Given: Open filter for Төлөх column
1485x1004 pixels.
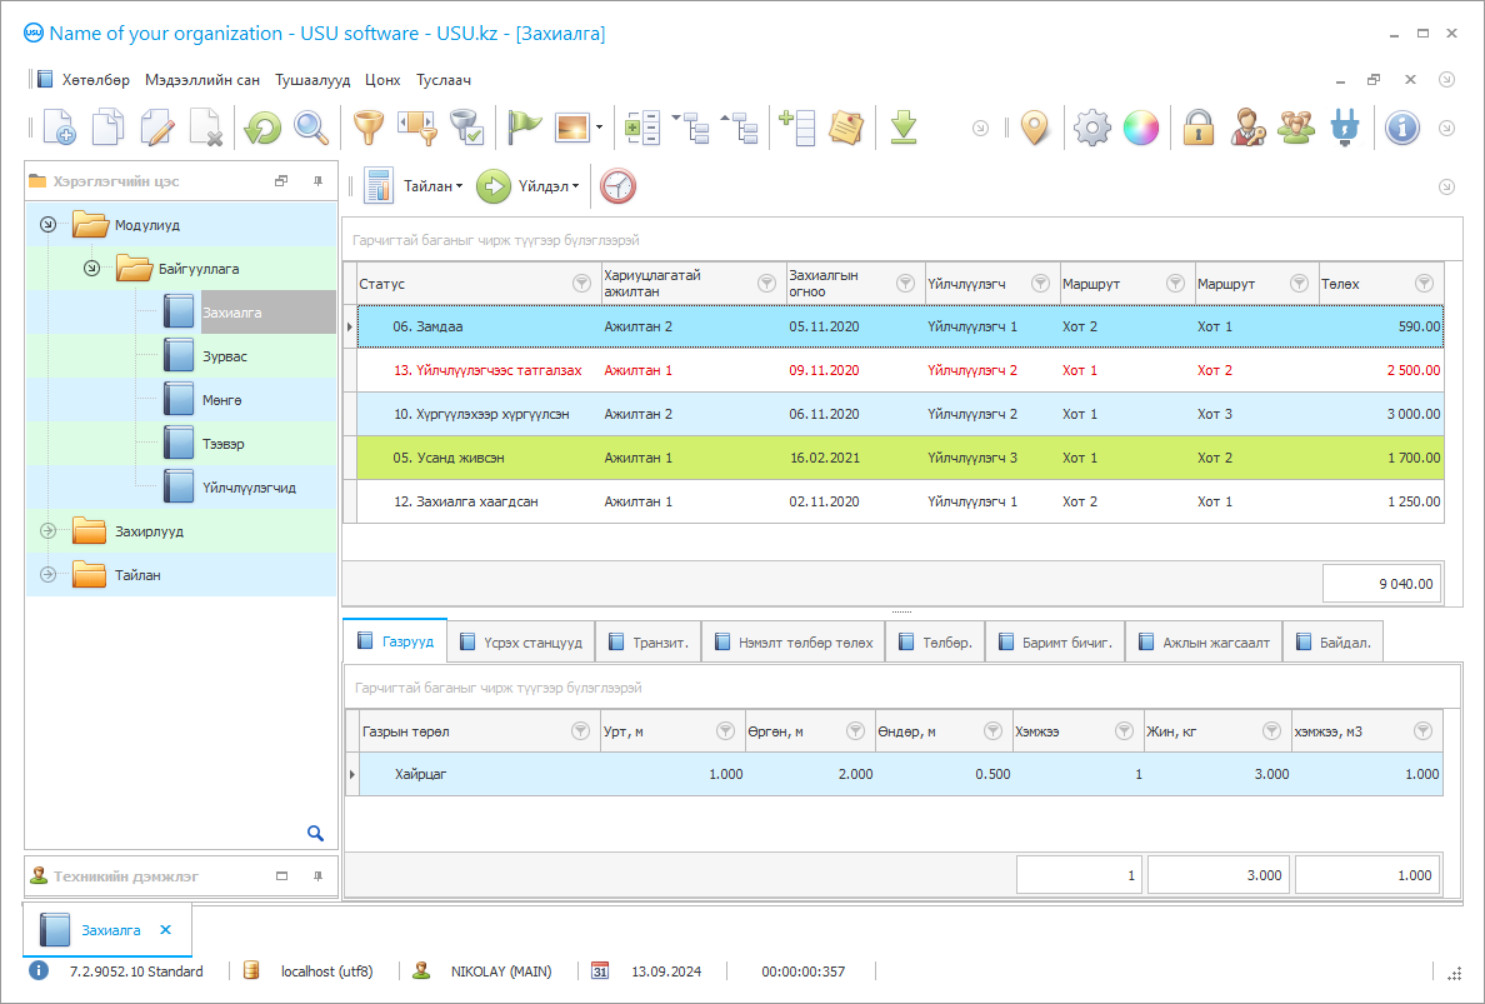Looking at the screenshot, I should tap(1424, 284).
